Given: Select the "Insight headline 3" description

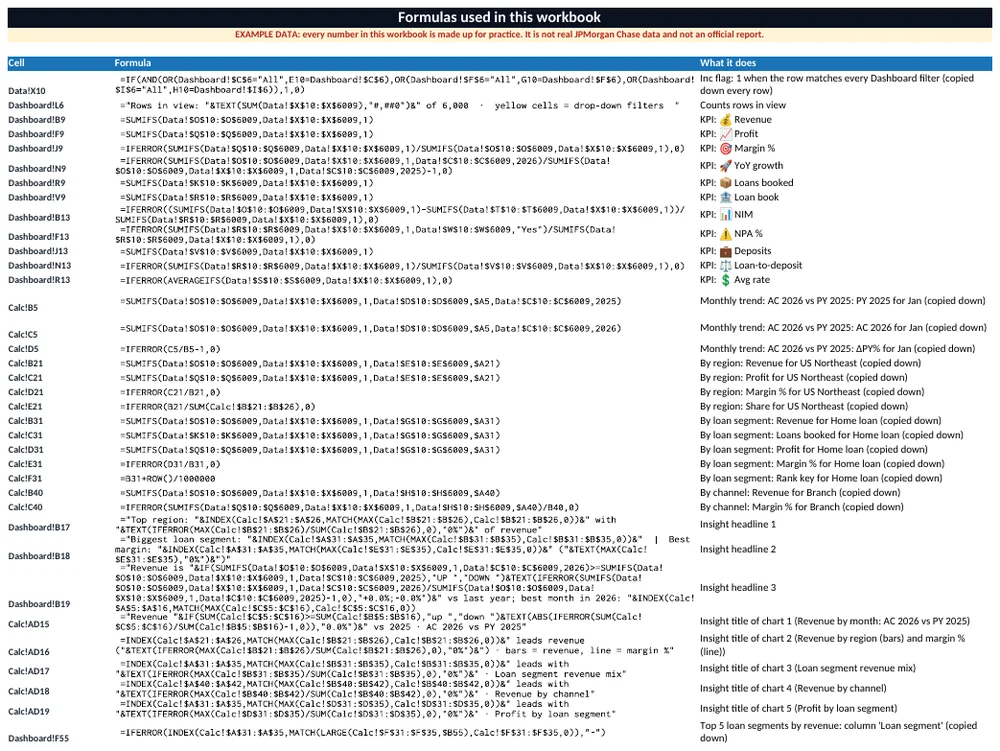Looking at the screenshot, I should (738, 588).
